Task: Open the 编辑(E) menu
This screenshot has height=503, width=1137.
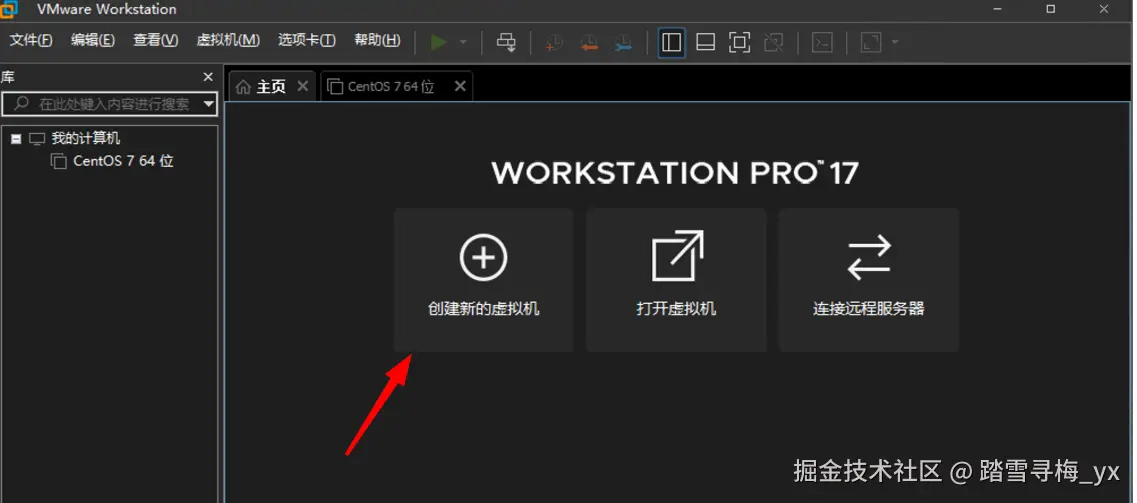Action: tap(93, 41)
